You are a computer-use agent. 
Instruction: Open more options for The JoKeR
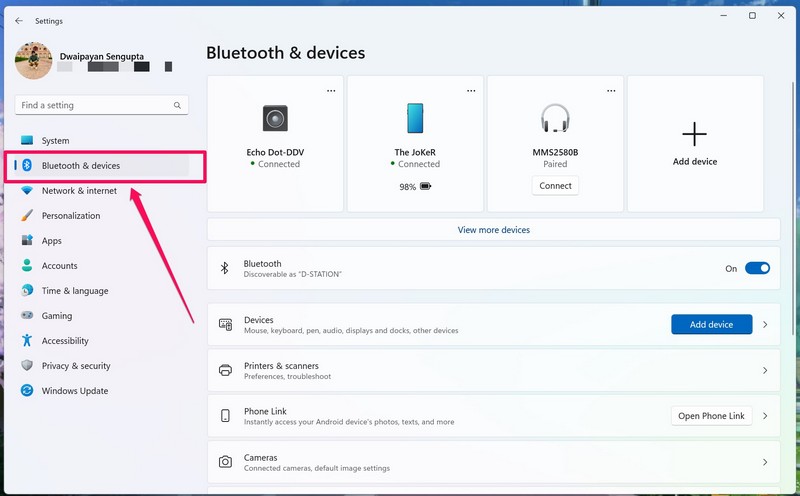471,91
